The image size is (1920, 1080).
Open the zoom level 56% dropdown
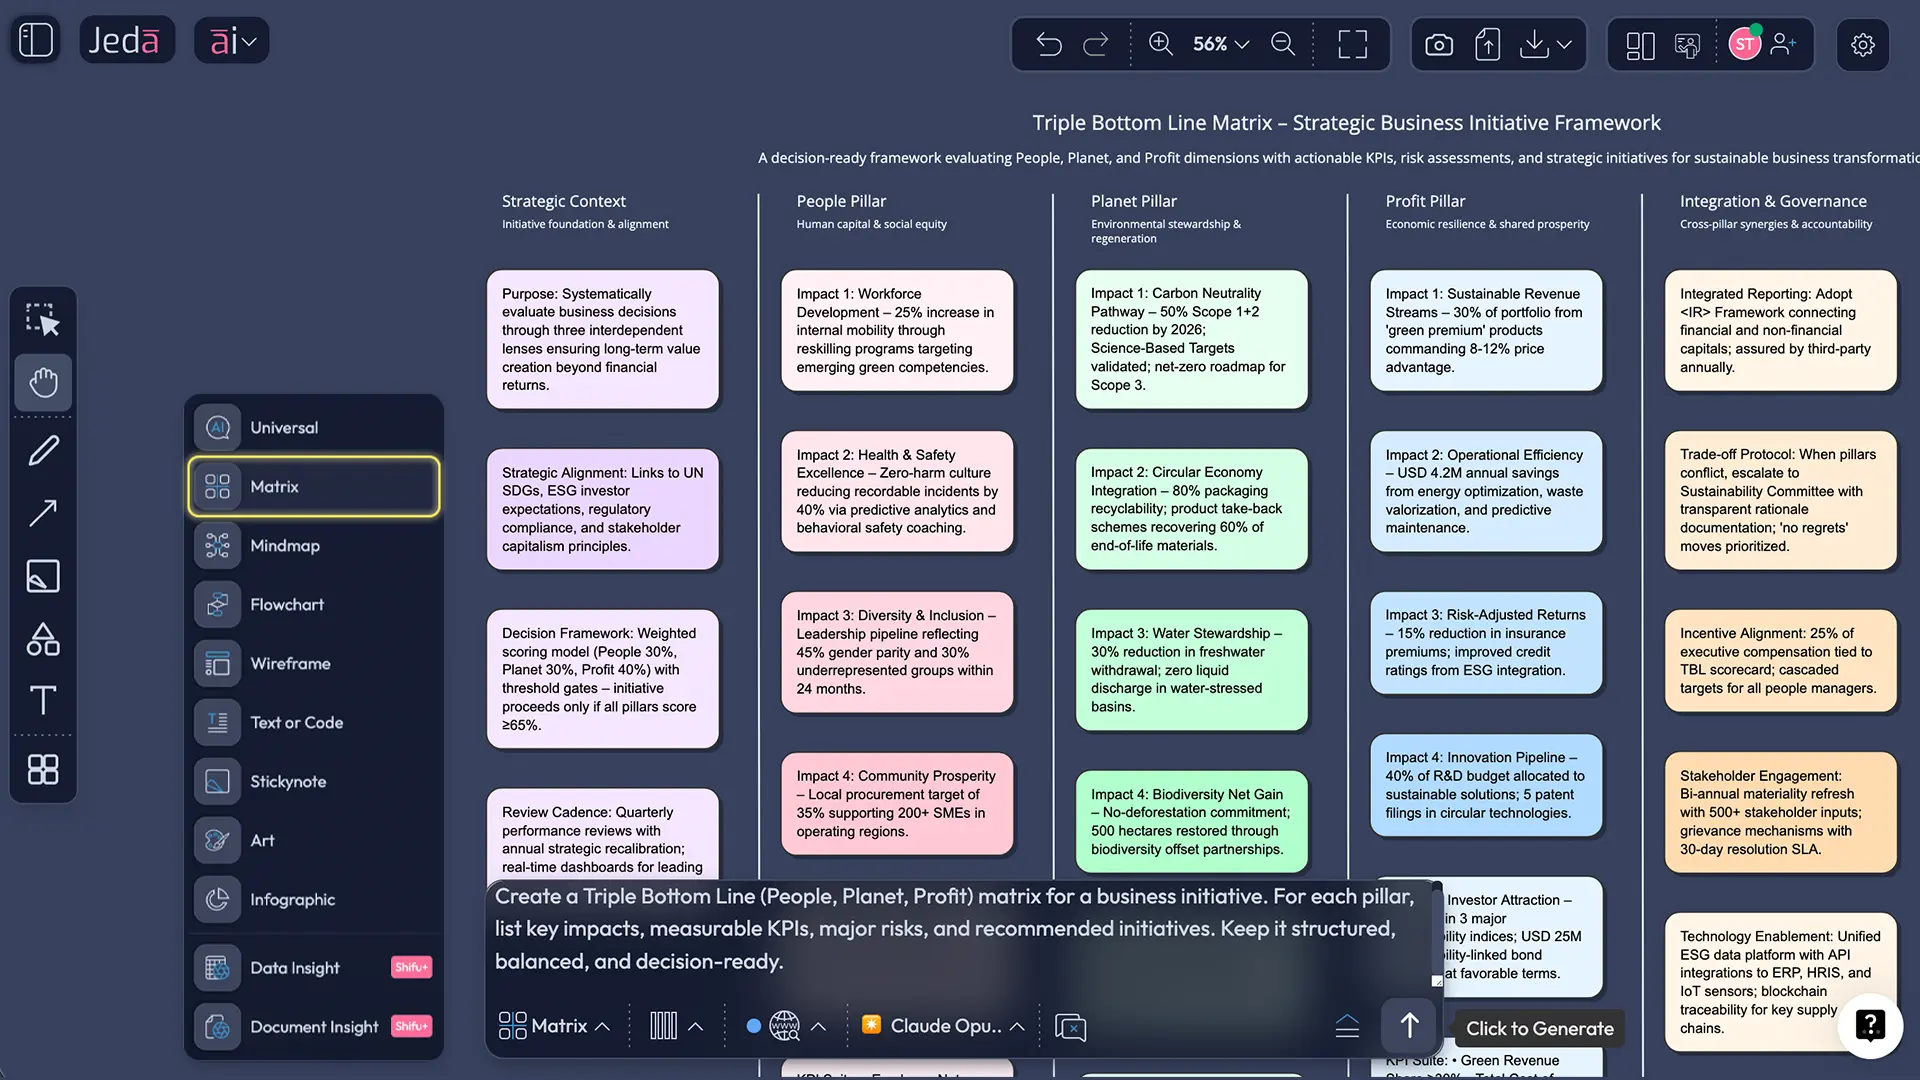1219,44
